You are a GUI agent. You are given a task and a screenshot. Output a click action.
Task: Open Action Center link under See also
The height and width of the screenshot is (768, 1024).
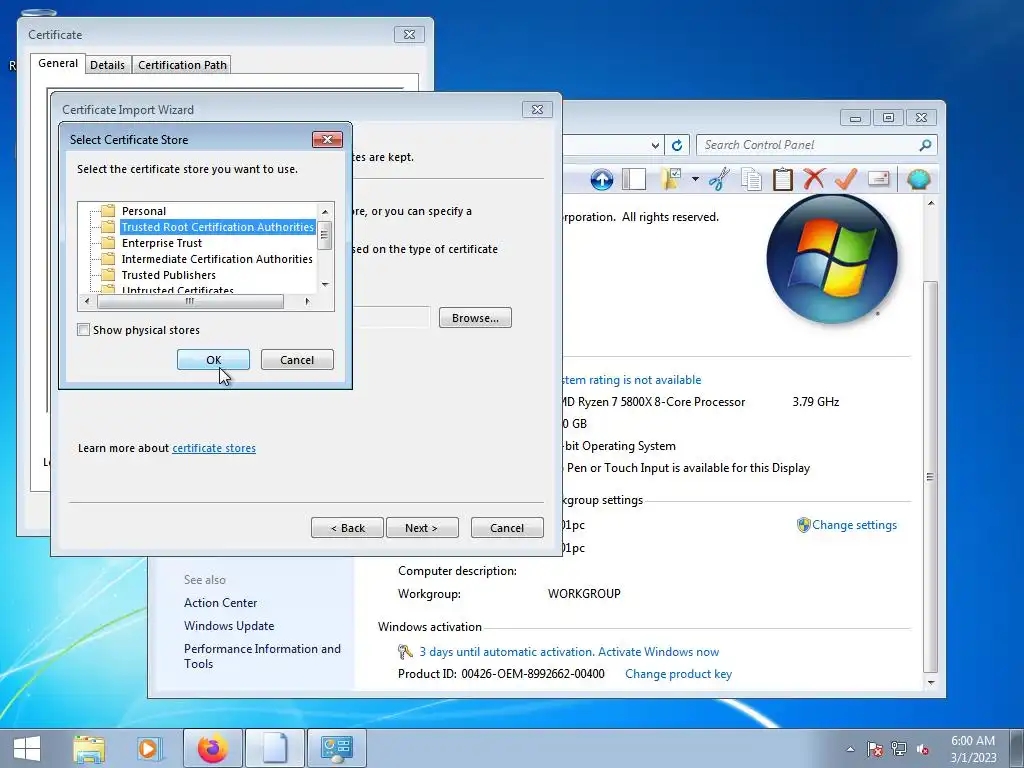pyautogui.click(x=220, y=603)
